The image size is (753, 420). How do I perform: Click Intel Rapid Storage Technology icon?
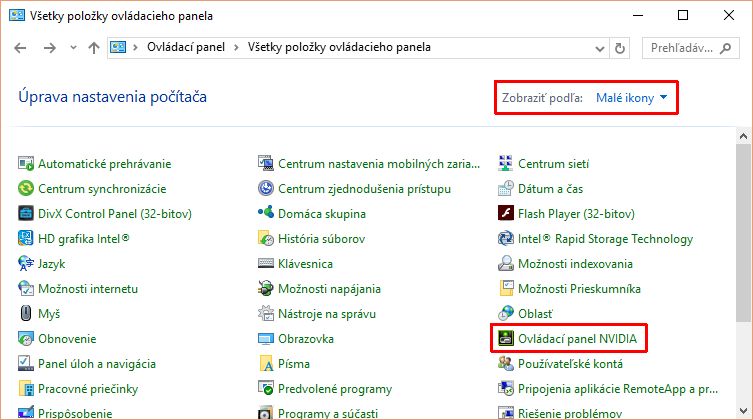pos(506,239)
